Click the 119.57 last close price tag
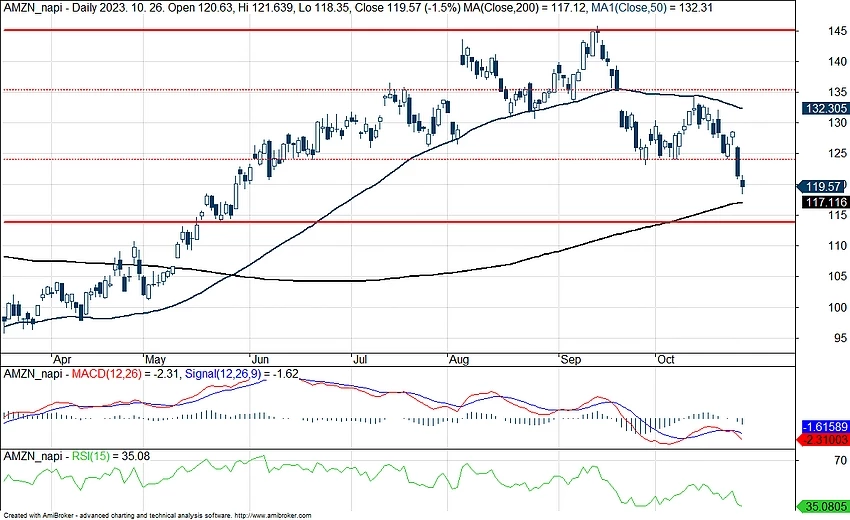 [x=822, y=187]
